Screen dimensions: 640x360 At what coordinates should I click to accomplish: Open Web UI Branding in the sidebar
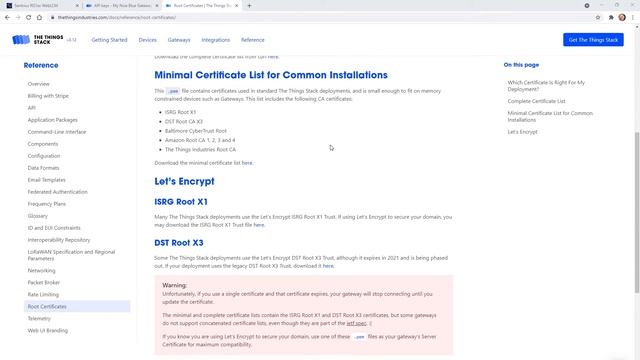[48, 331]
